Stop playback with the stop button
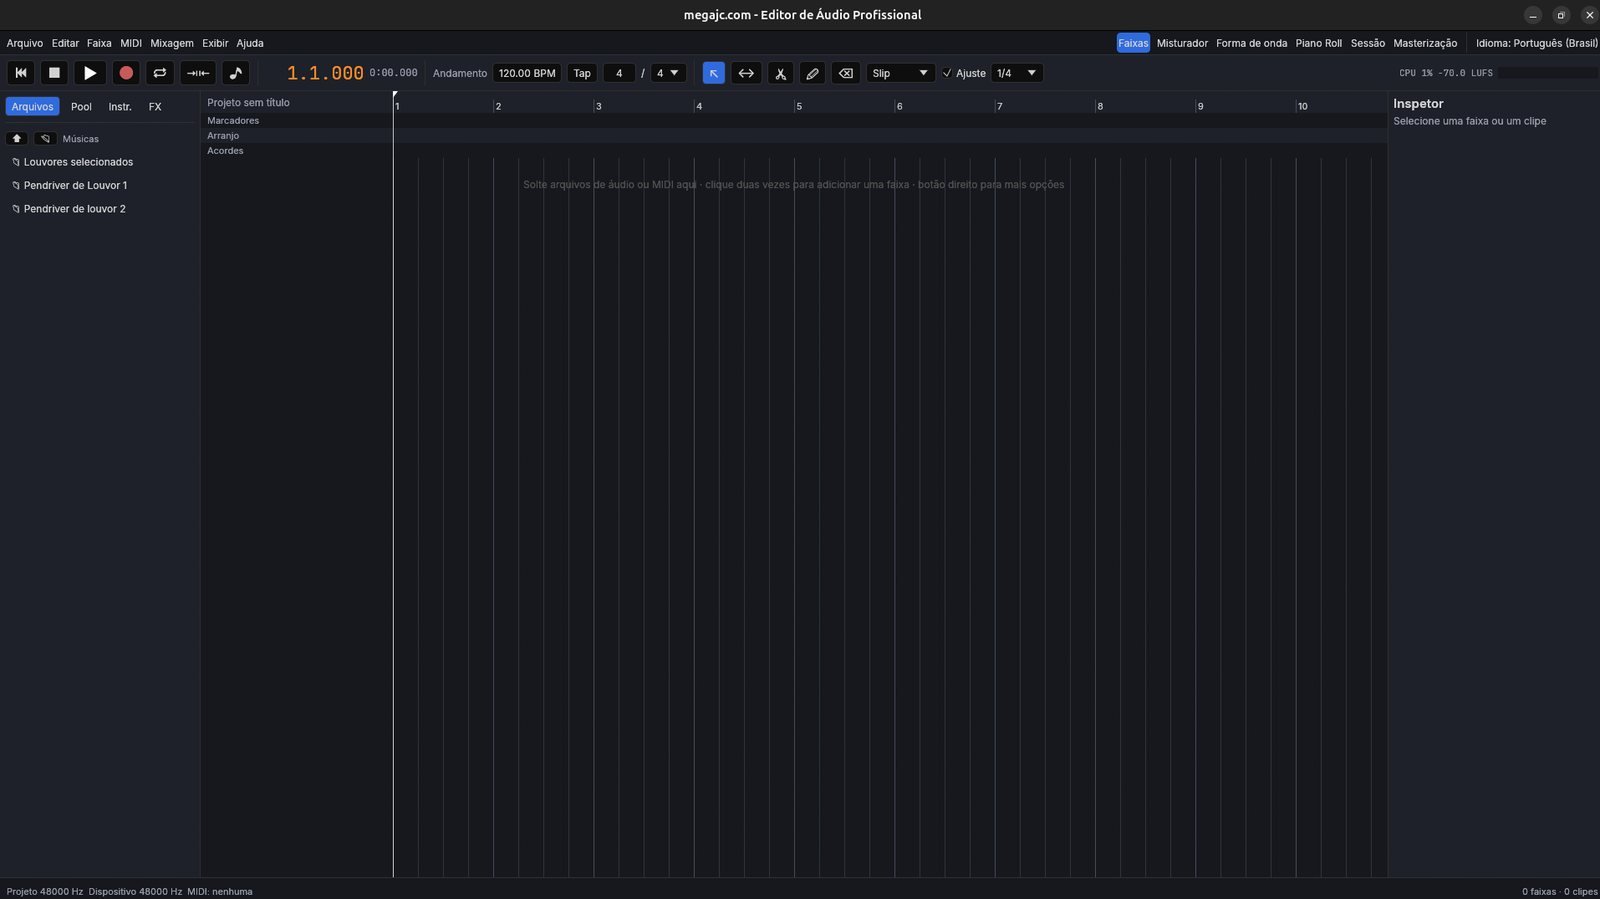 coord(55,73)
